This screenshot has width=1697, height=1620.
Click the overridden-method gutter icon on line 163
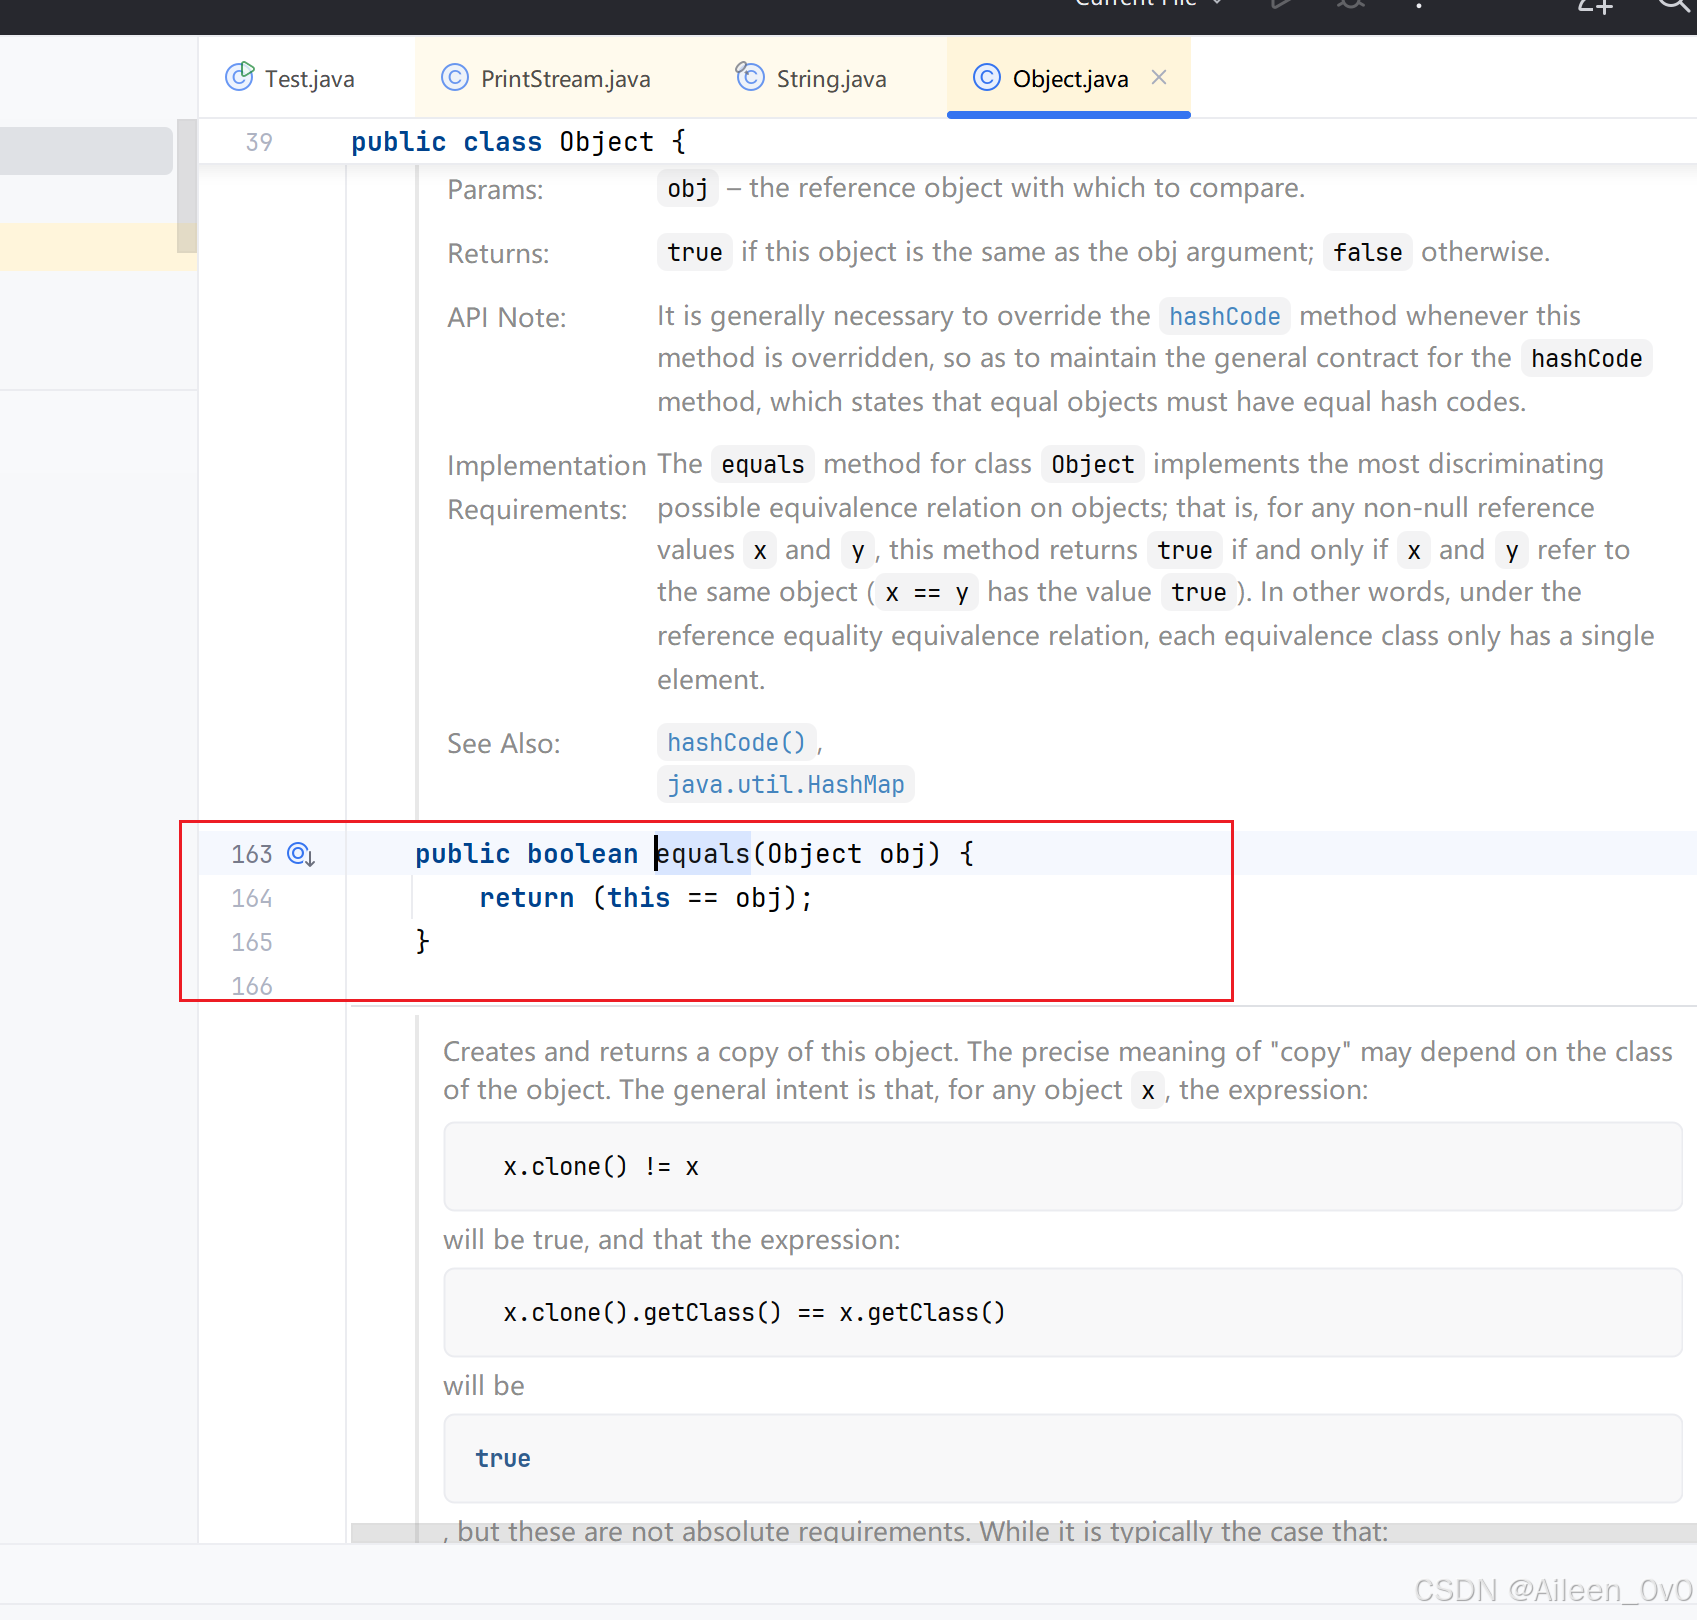pyautogui.click(x=301, y=854)
